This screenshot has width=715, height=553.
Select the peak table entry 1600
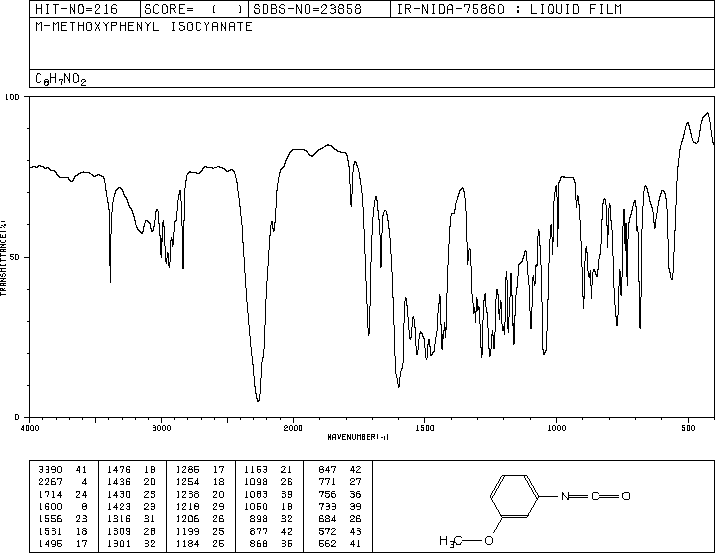(x=50, y=506)
